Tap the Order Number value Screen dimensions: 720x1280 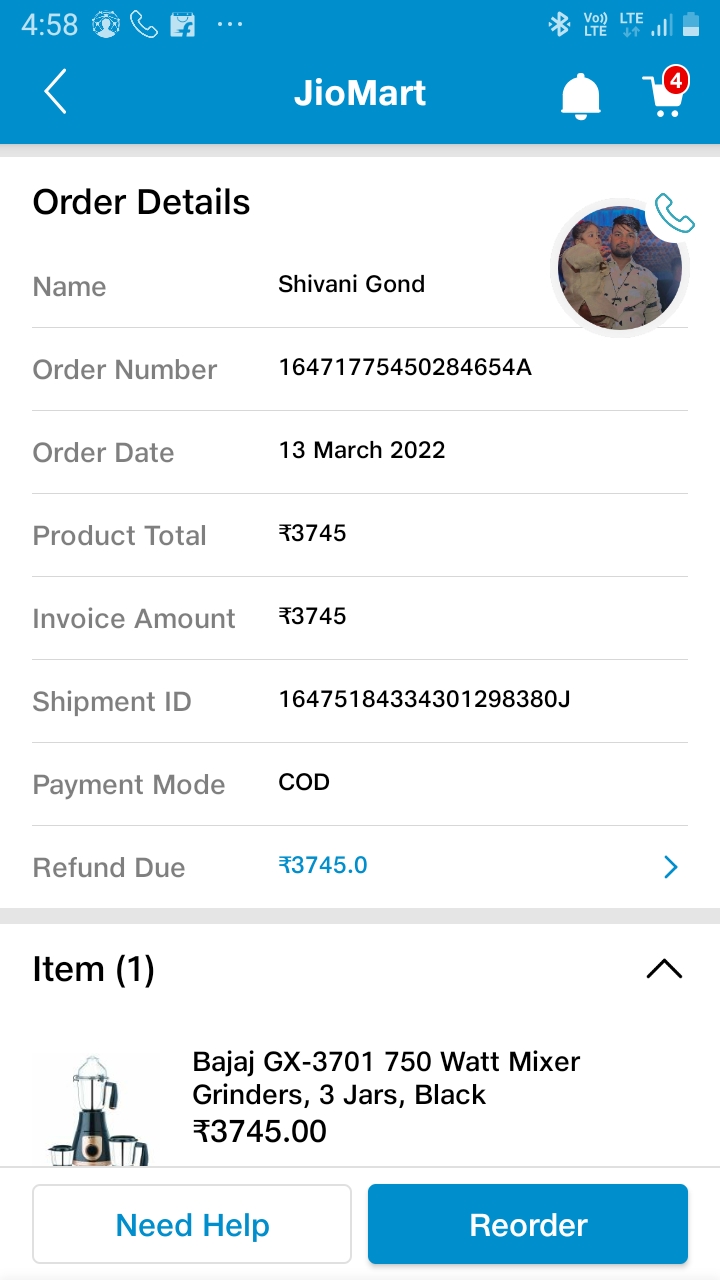405,367
